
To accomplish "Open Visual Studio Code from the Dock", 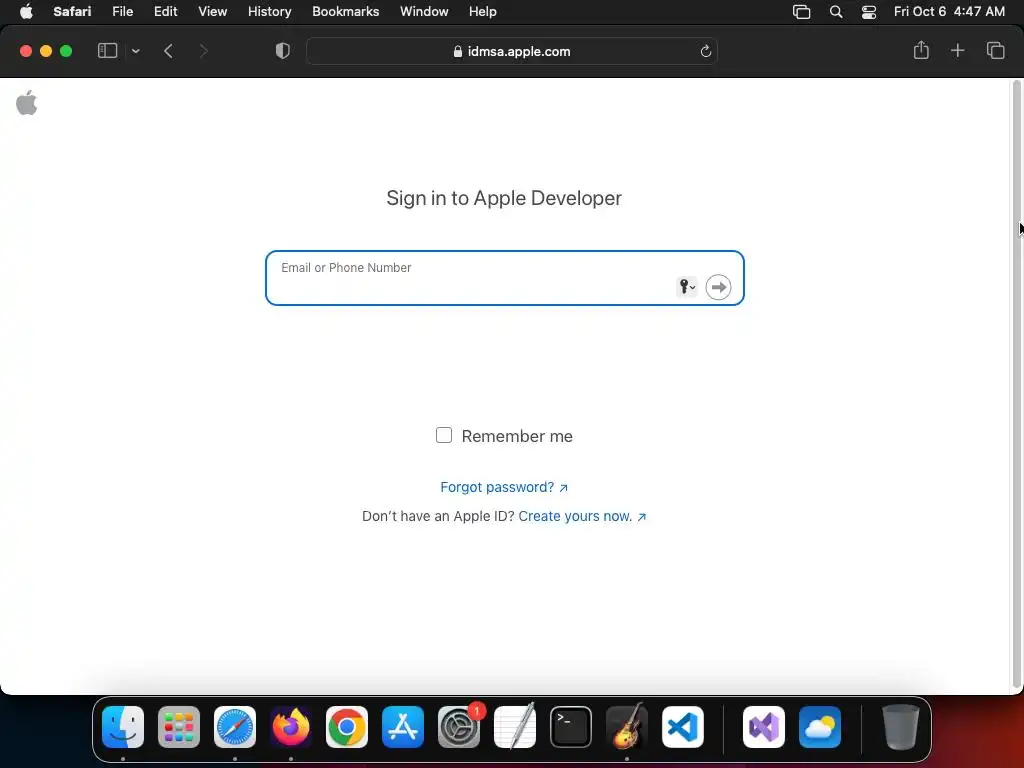I will tap(682, 727).
